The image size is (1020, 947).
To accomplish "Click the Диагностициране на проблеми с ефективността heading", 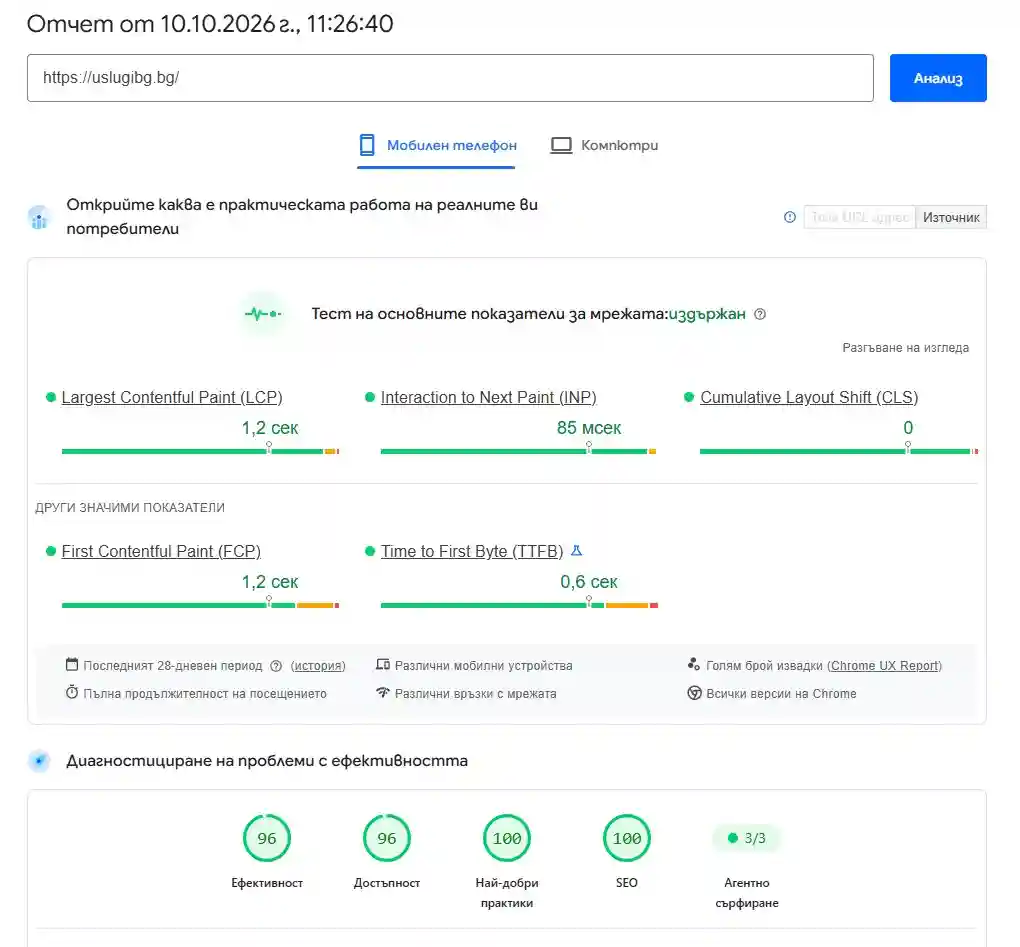I will 267,761.
